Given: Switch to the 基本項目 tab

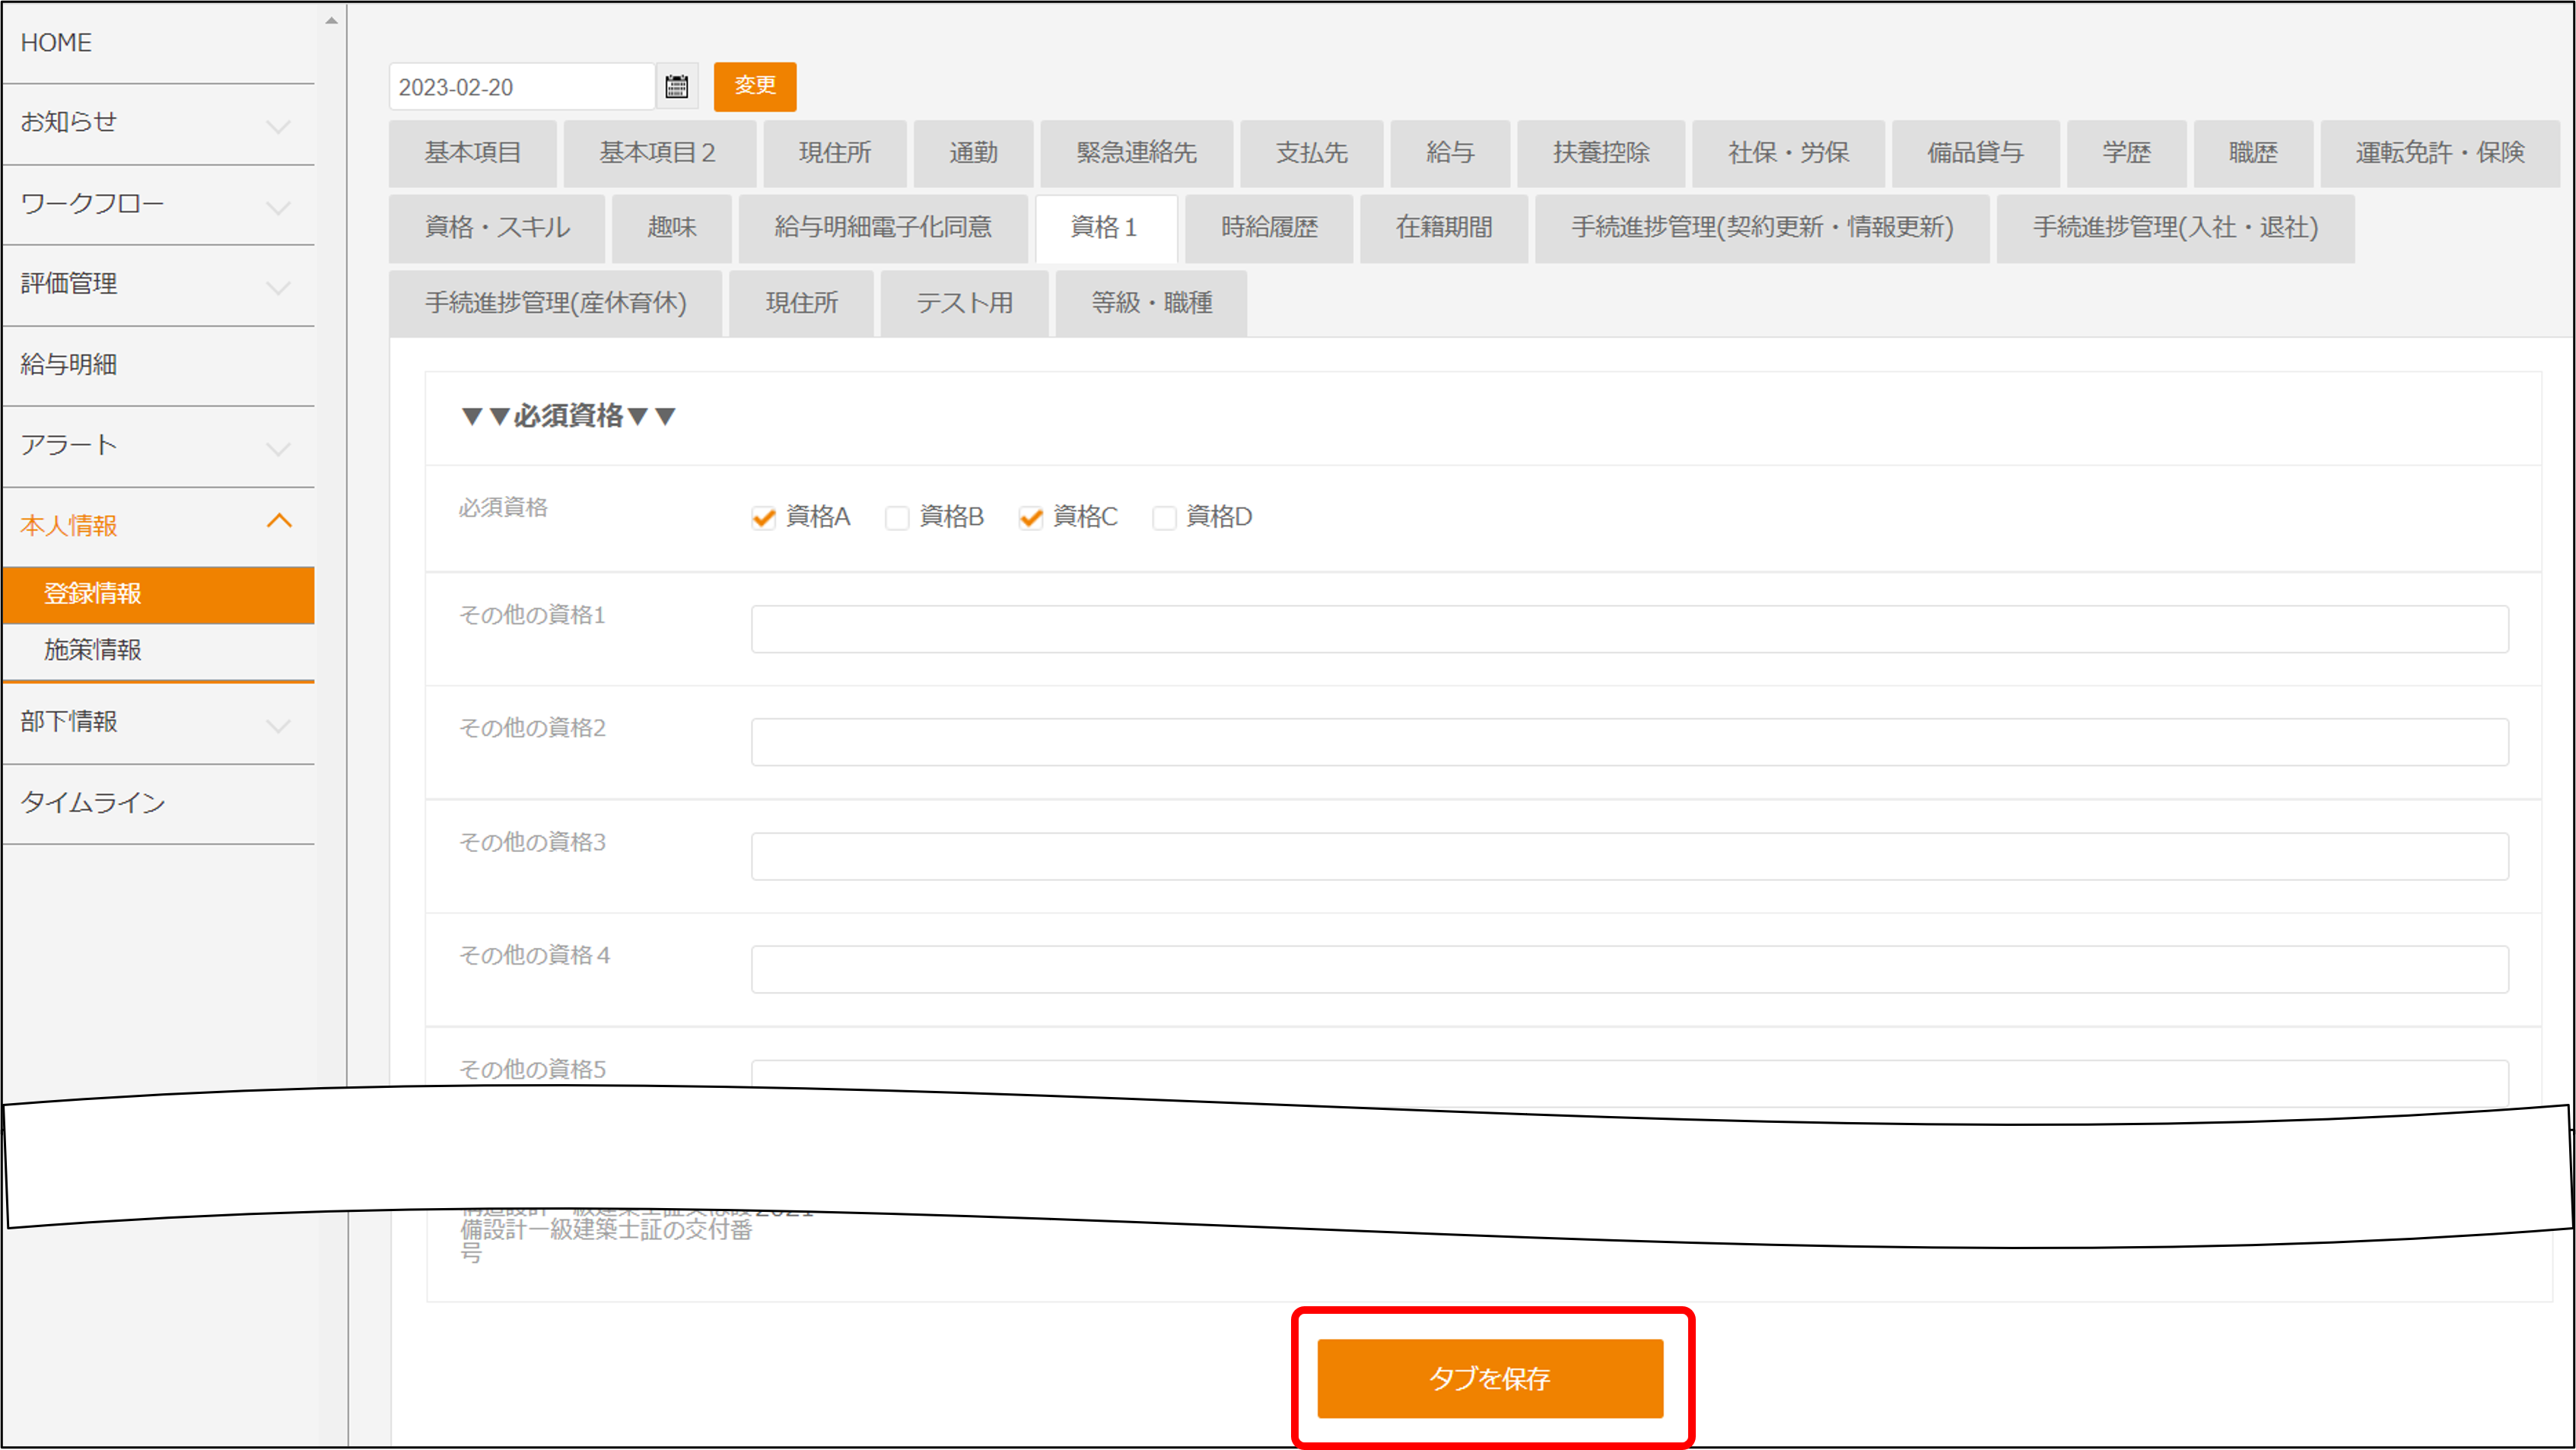Looking at the screenshot, I should coord(472,153).
